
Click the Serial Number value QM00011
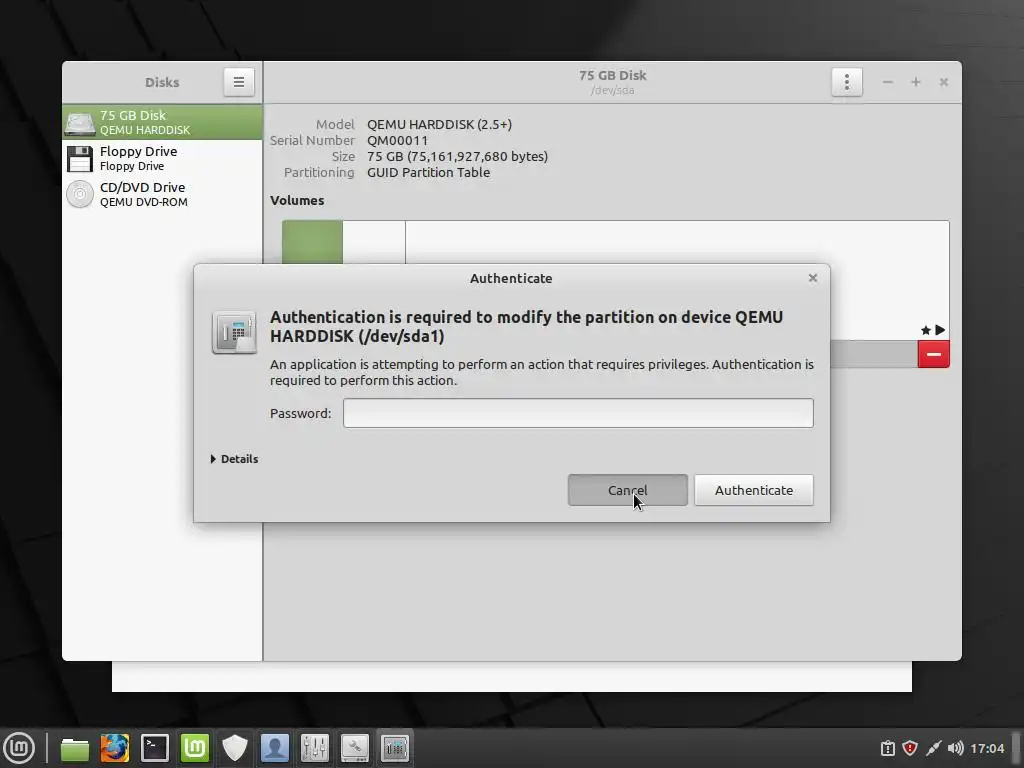(397, 140)
